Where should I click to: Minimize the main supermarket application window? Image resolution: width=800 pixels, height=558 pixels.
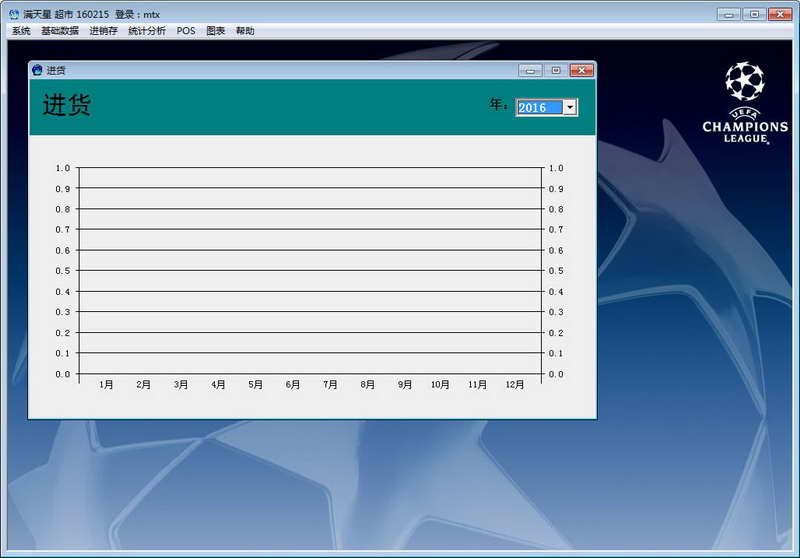coord(728,14)
